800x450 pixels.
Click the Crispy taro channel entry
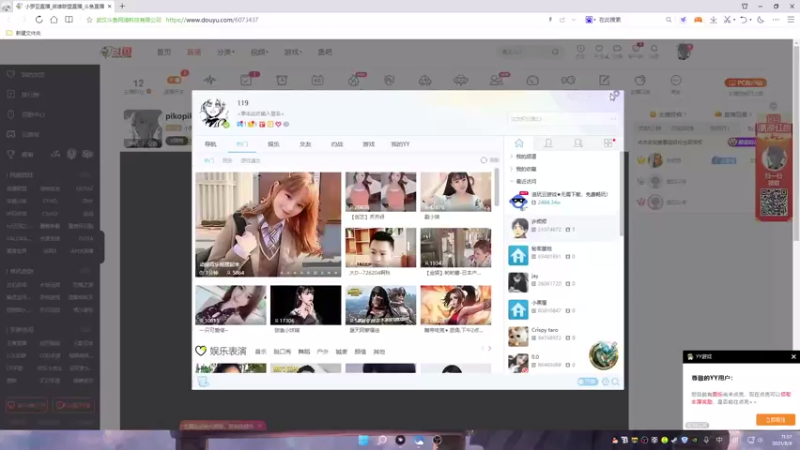562,336
